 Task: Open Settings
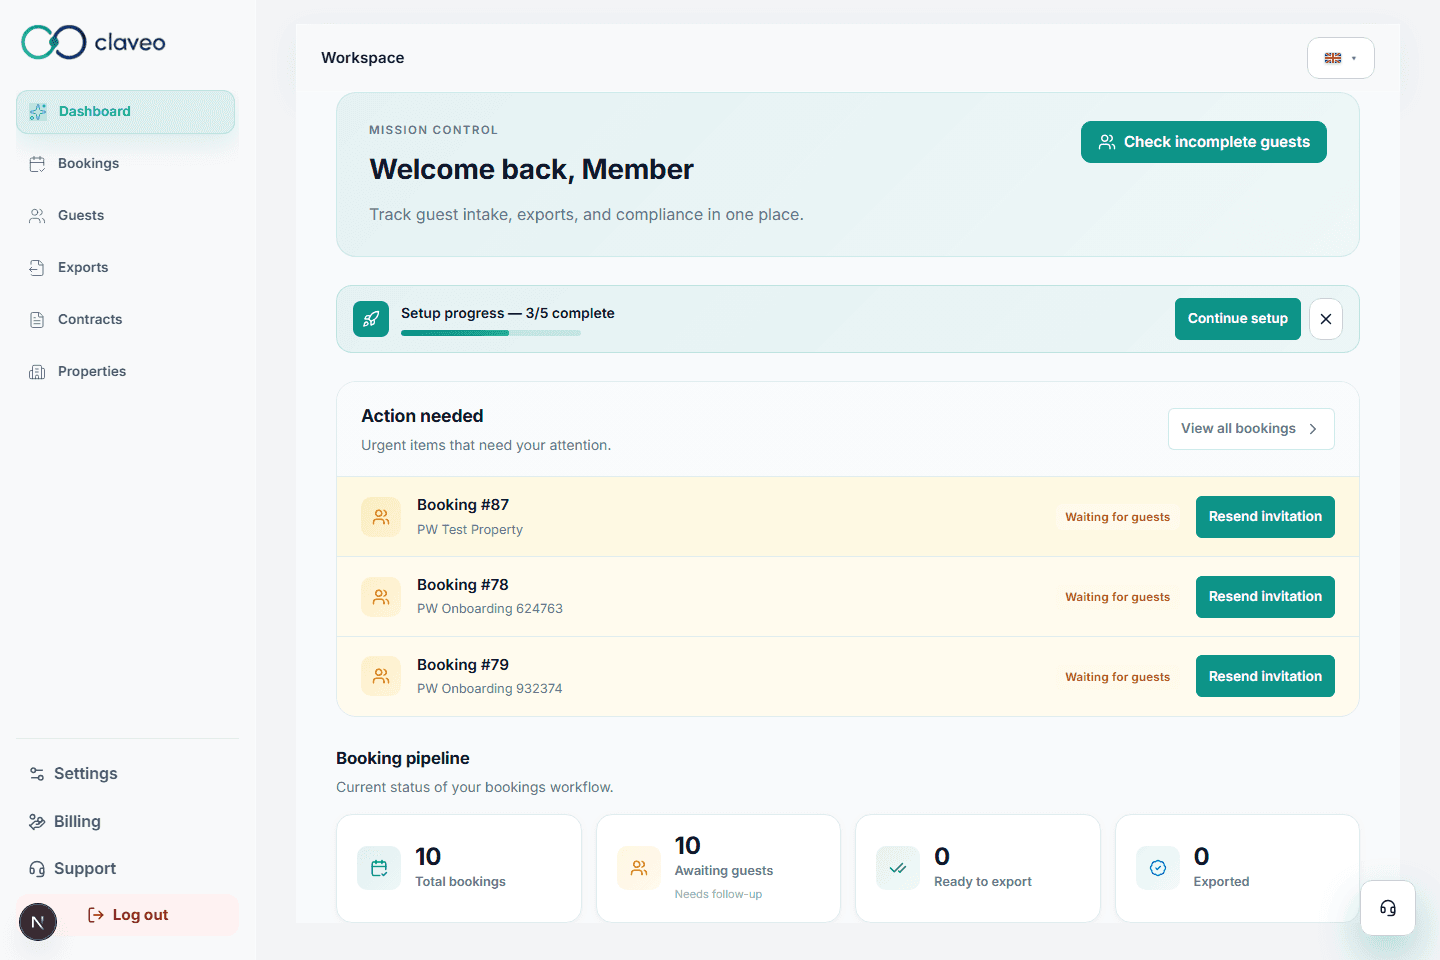click(x=127, y=774)
